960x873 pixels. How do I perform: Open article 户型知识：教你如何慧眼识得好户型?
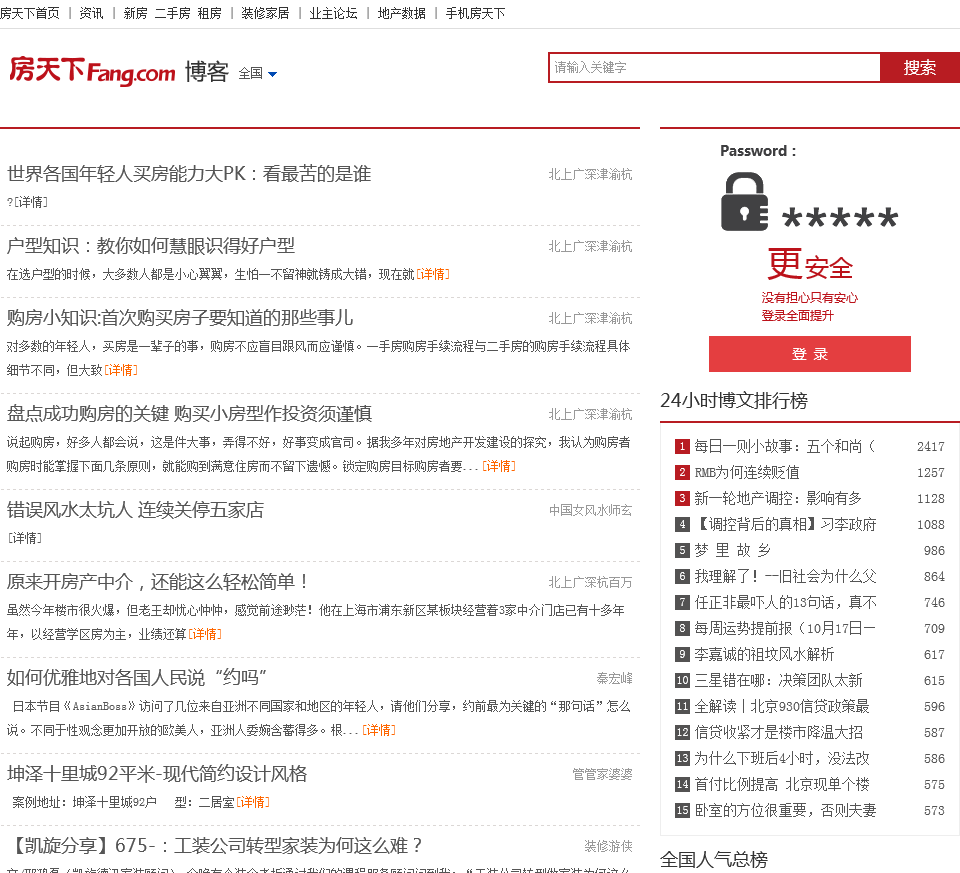[151, 246]
